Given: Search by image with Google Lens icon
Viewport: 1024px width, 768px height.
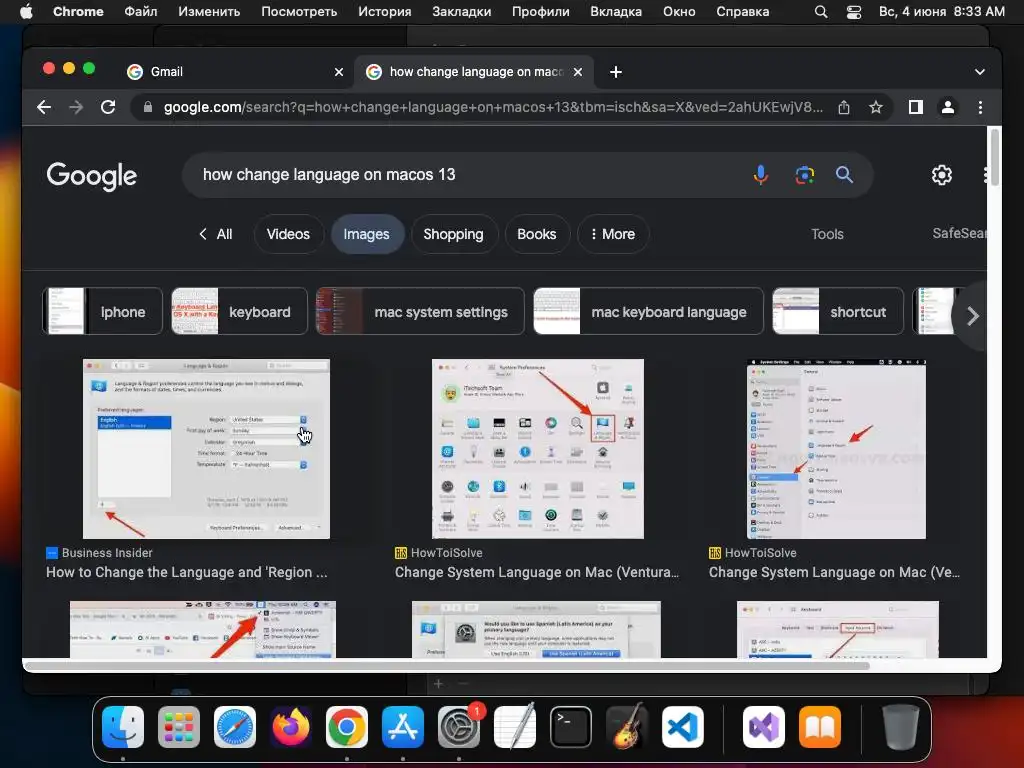Looking at the screenshot, I should click(x=805, y=175).
